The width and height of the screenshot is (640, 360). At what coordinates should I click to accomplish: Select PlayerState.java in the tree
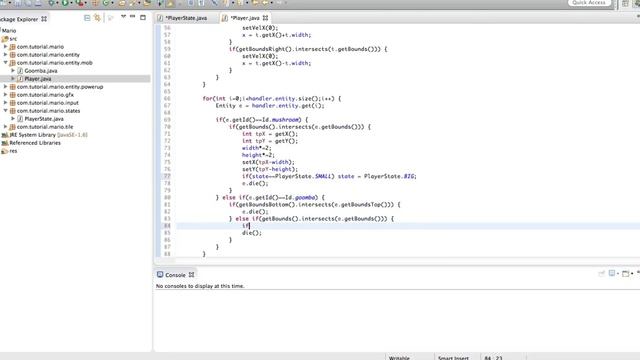(44, 119)
